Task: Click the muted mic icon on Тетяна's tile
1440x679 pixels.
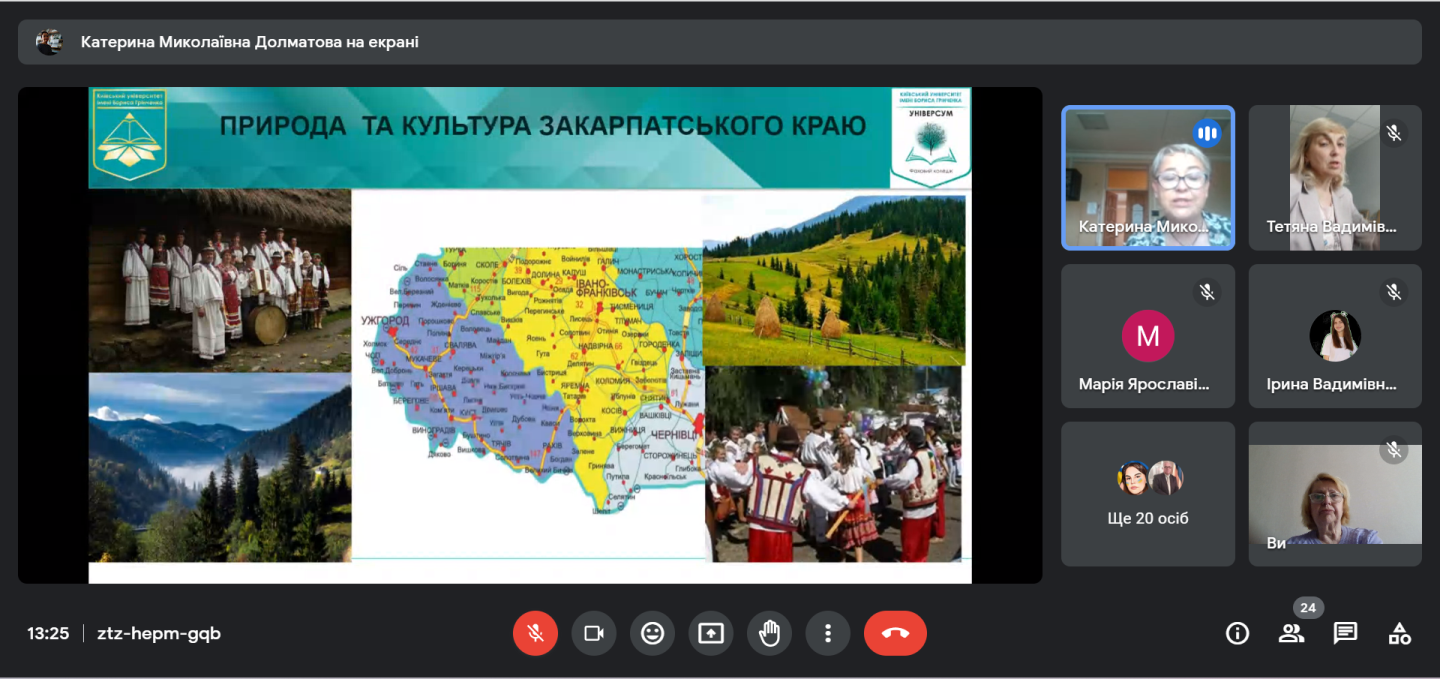Action: [x=1394, y=133]
